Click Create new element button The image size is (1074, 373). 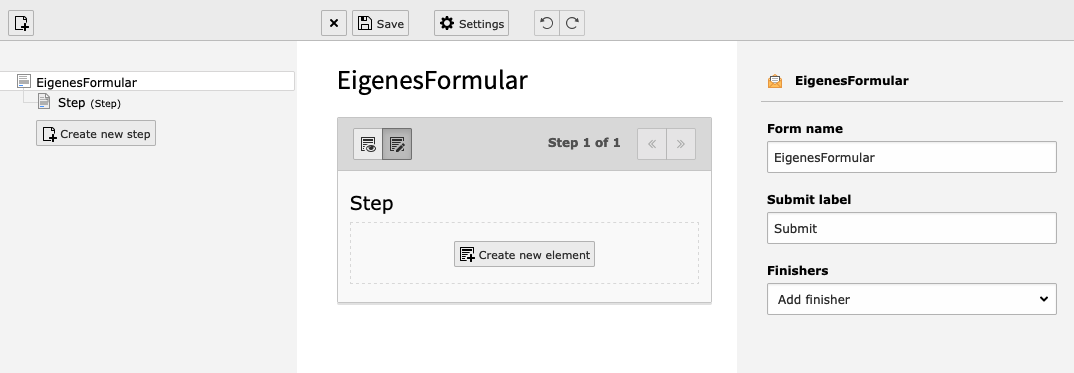524,255
